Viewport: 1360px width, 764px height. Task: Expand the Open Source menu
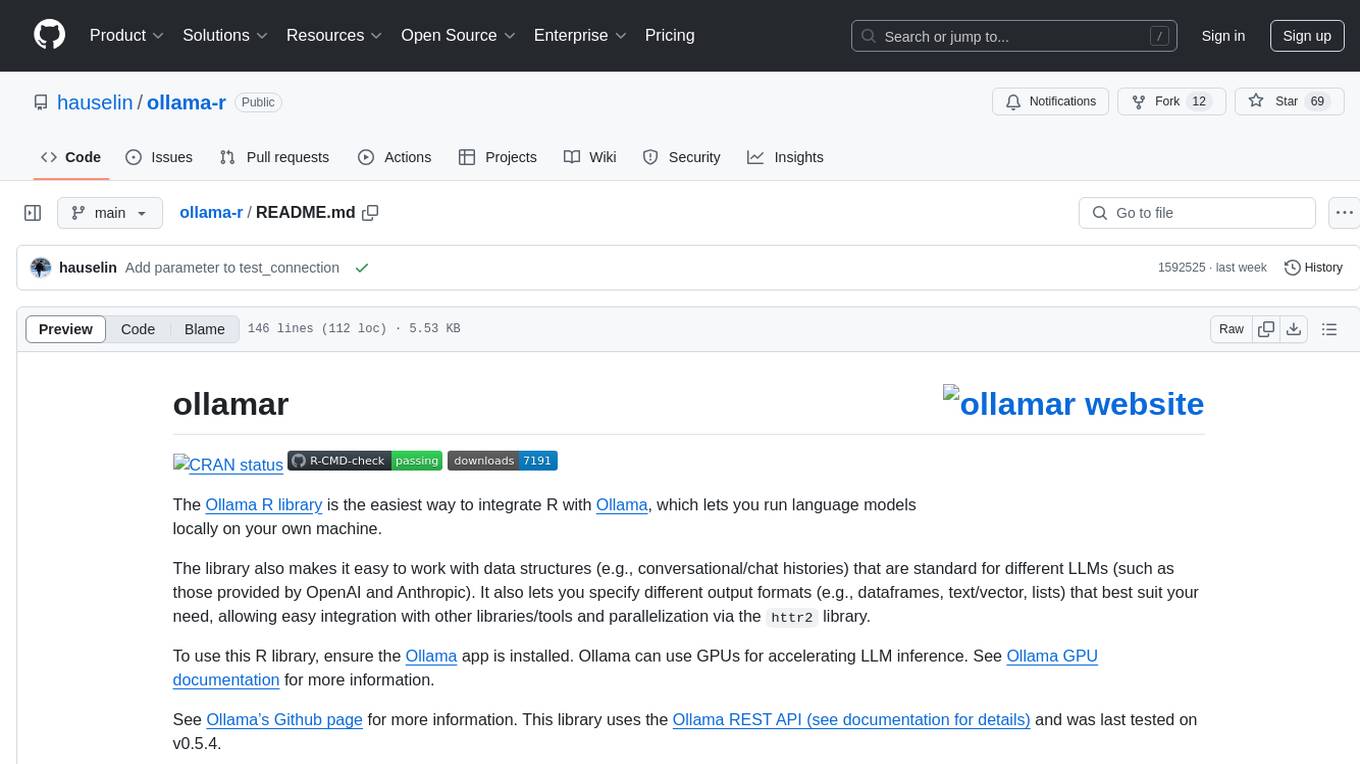pyautogui.click(x=458, y=35)
